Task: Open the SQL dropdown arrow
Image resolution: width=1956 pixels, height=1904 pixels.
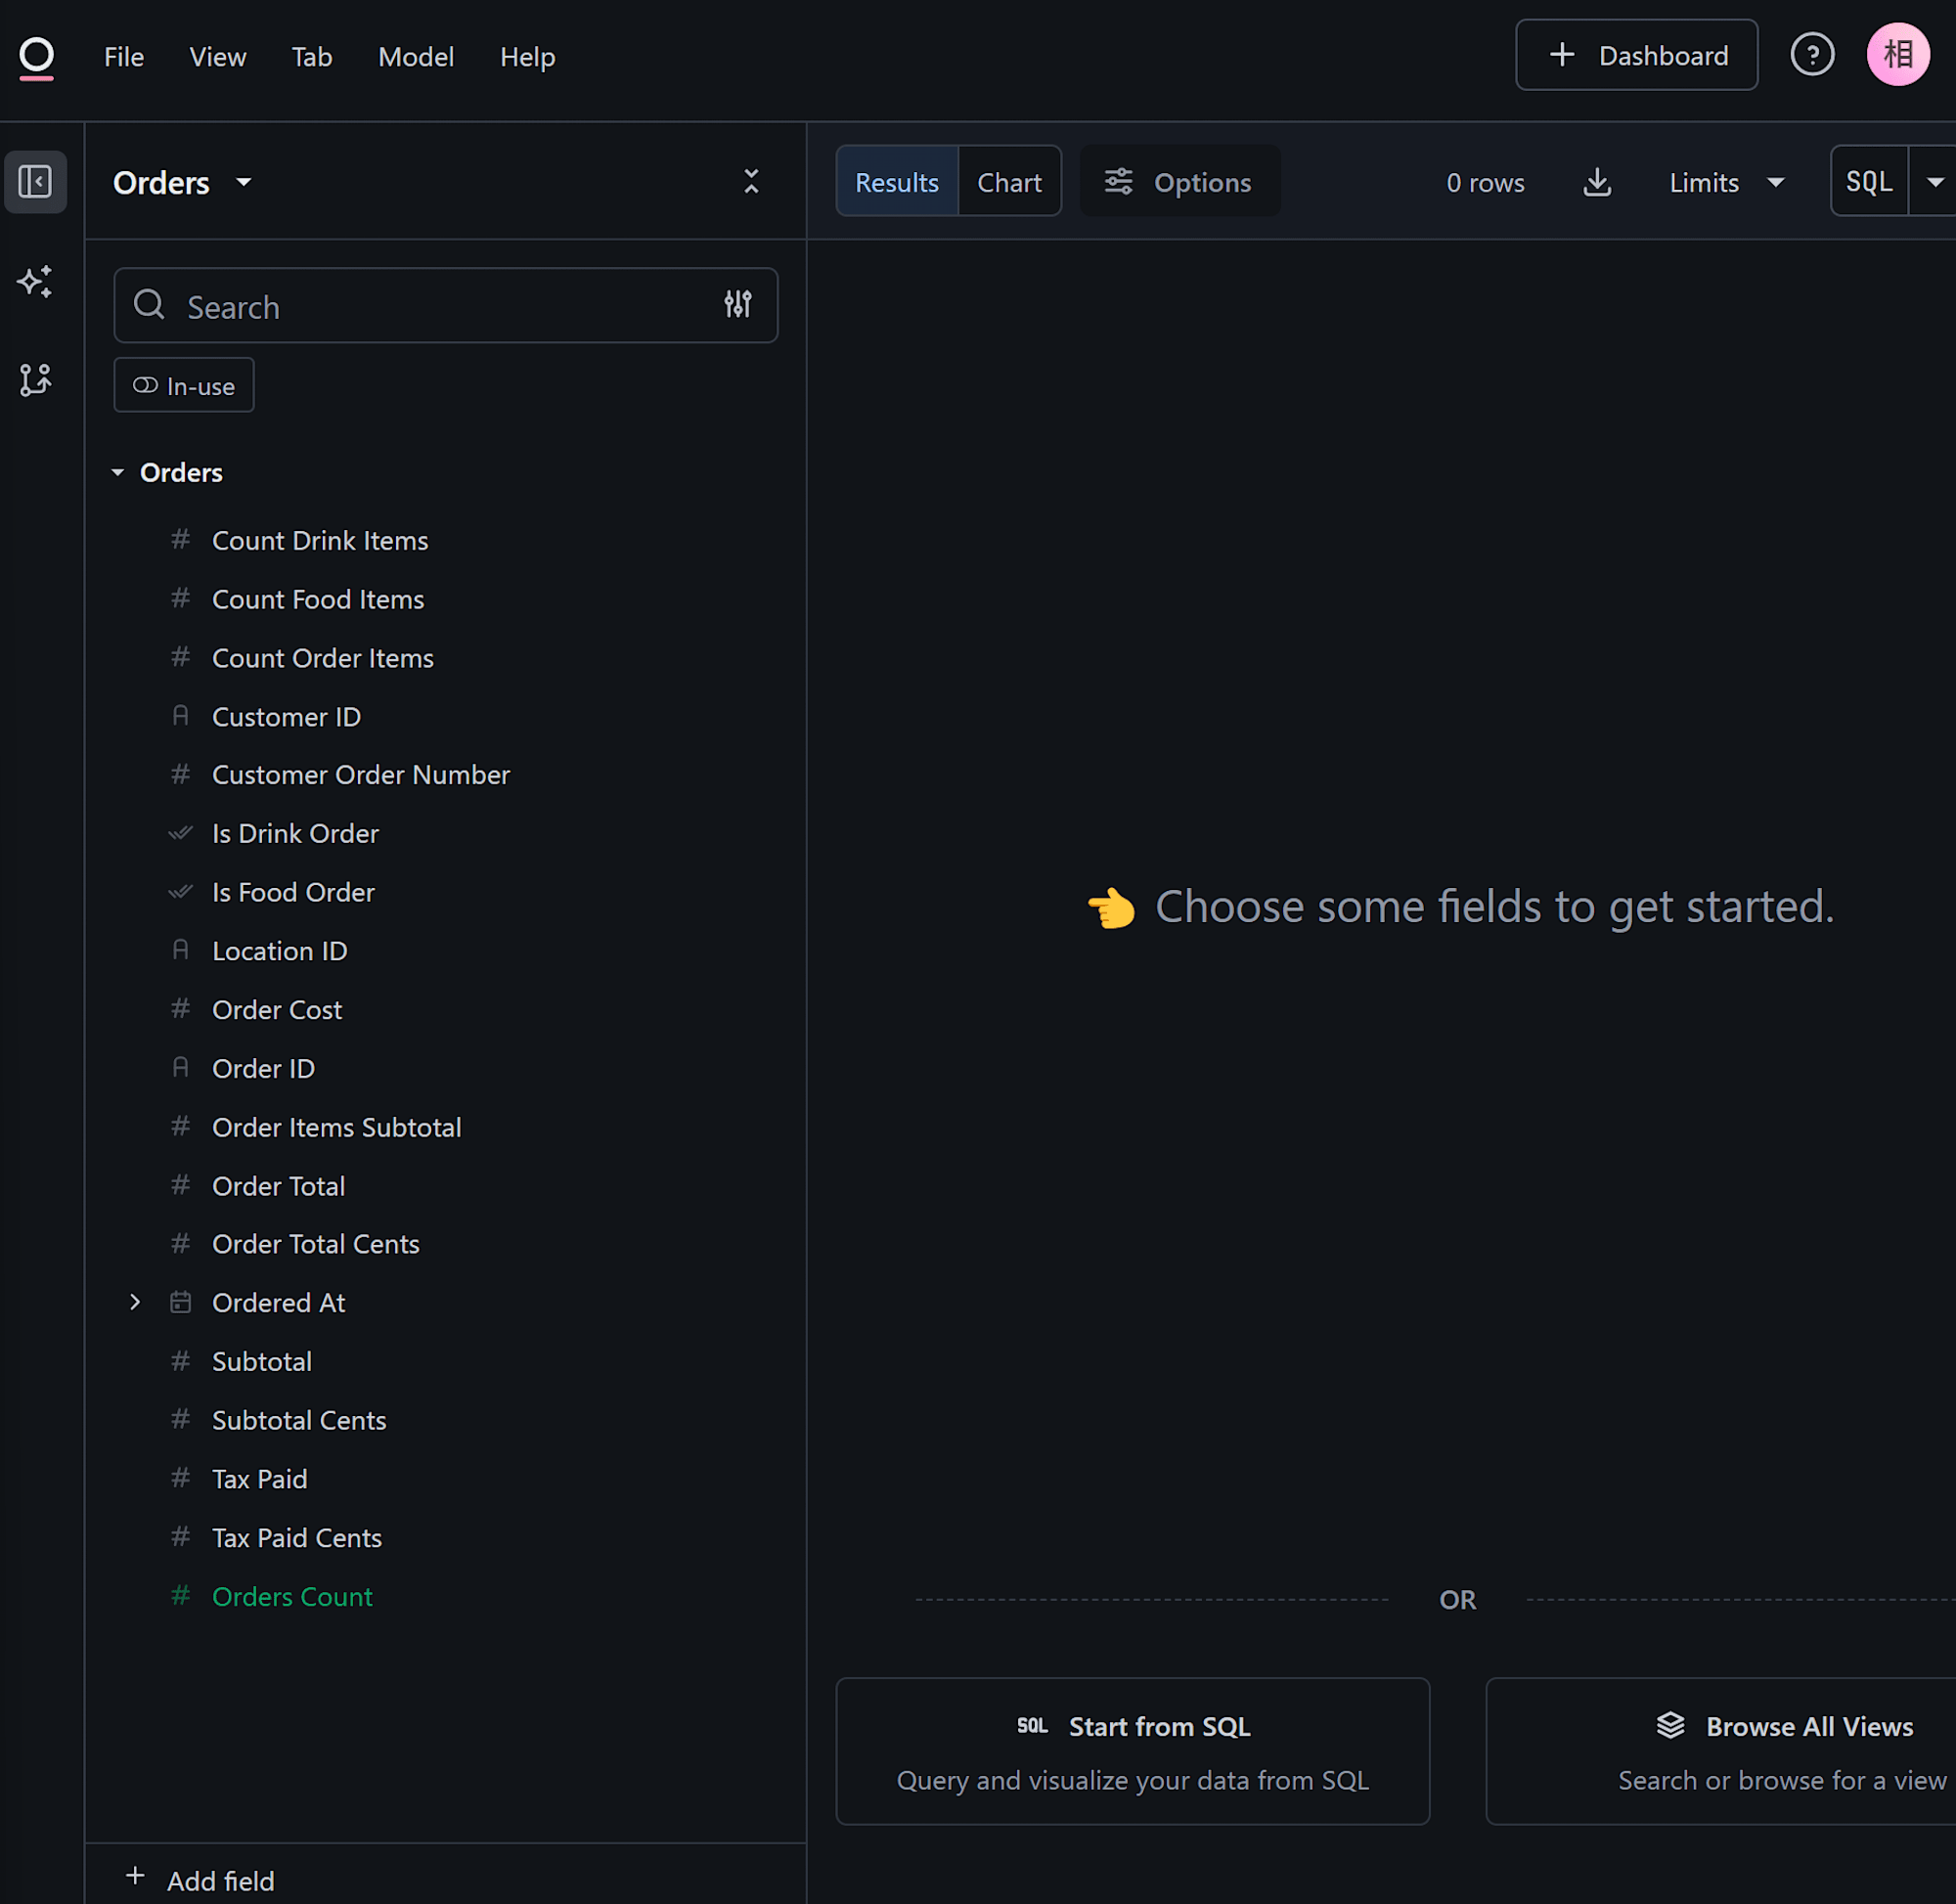Action: tap(1934, 182)
